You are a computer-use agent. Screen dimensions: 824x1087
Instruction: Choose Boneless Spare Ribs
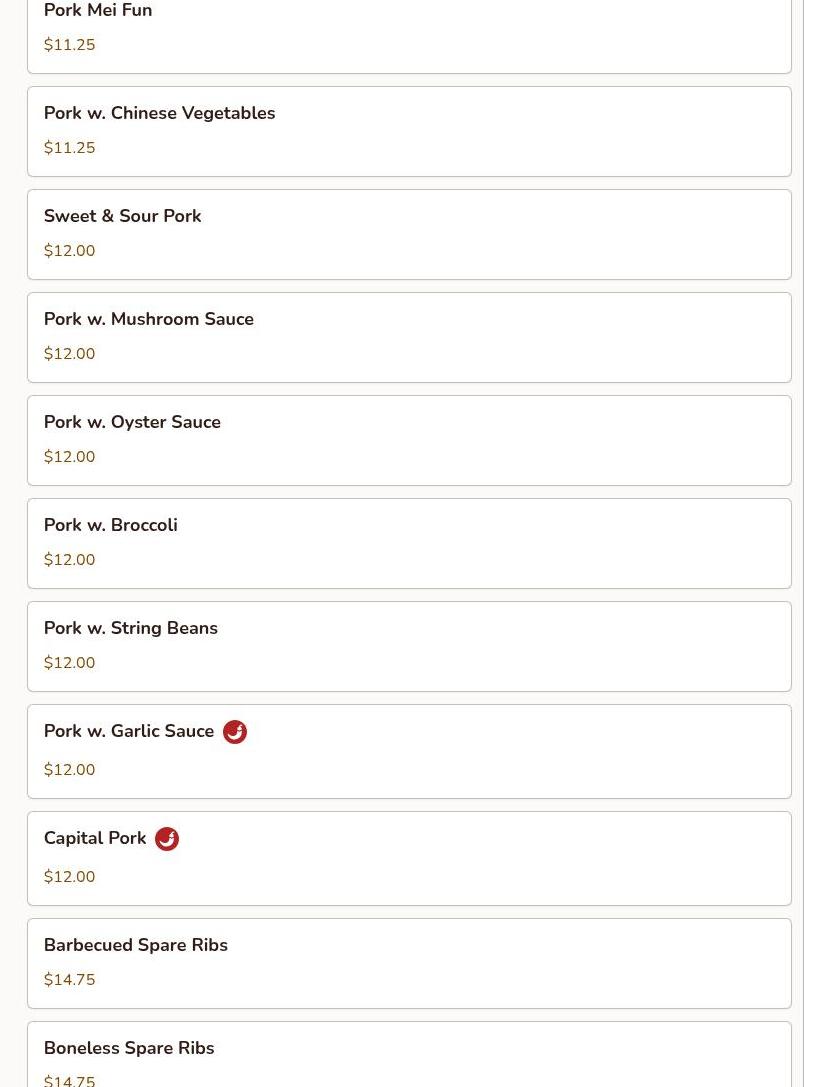click(409, 1054)
